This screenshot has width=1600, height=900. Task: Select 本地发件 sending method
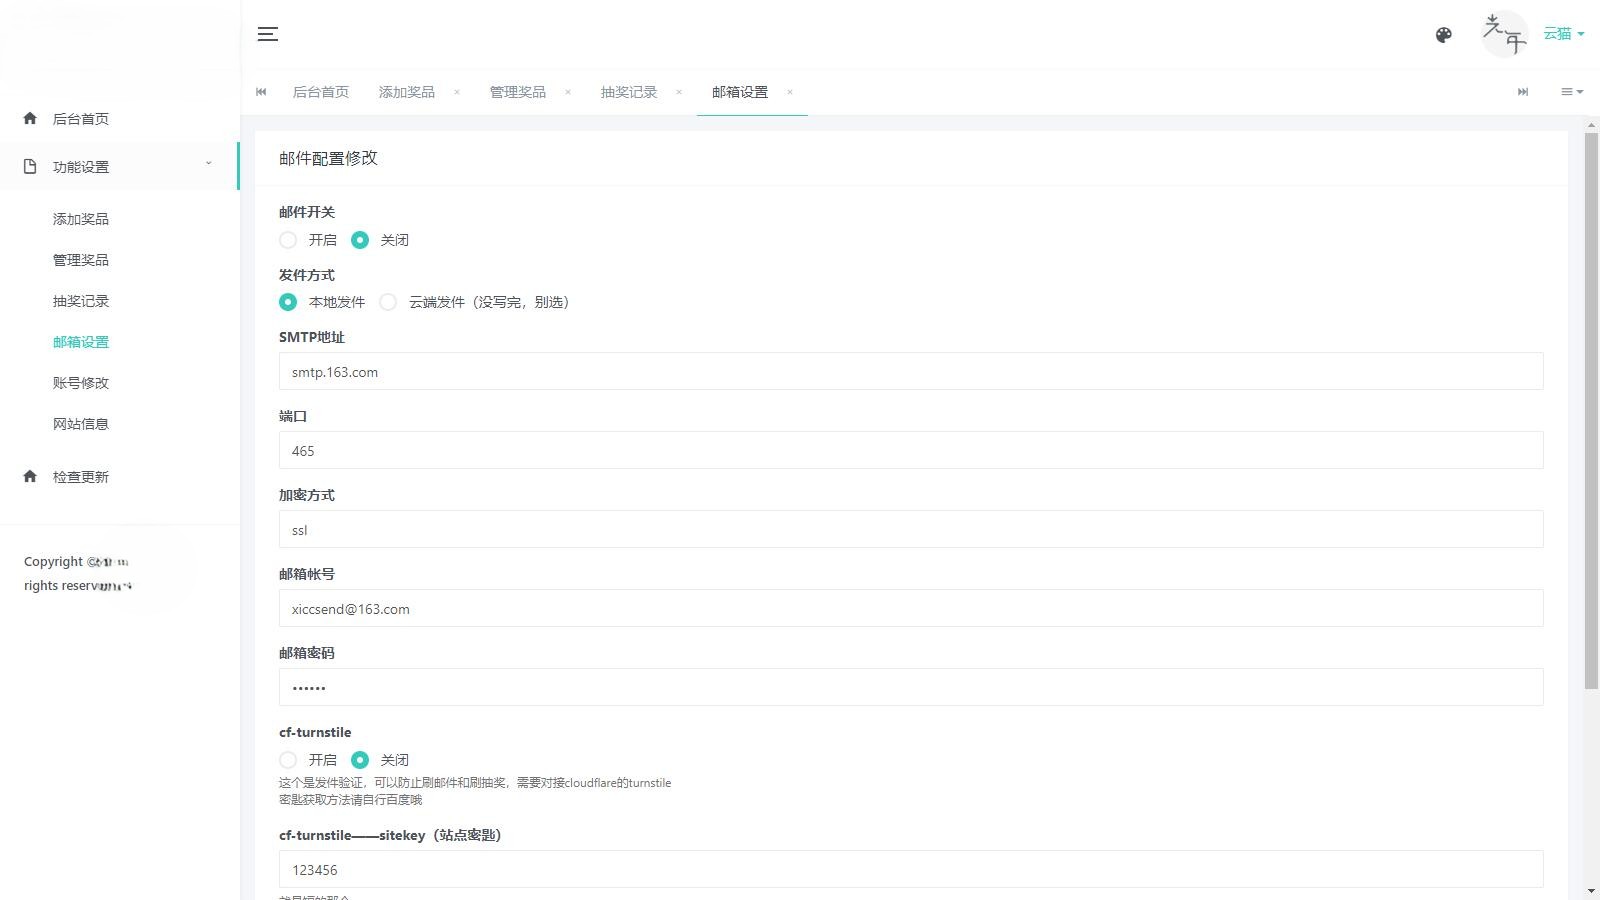click(288, 302)
